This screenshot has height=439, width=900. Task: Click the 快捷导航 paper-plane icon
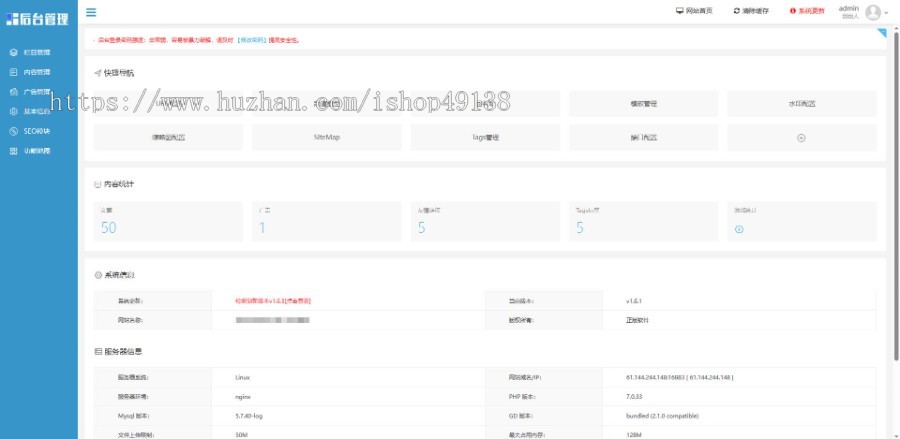tap(98, 73)
